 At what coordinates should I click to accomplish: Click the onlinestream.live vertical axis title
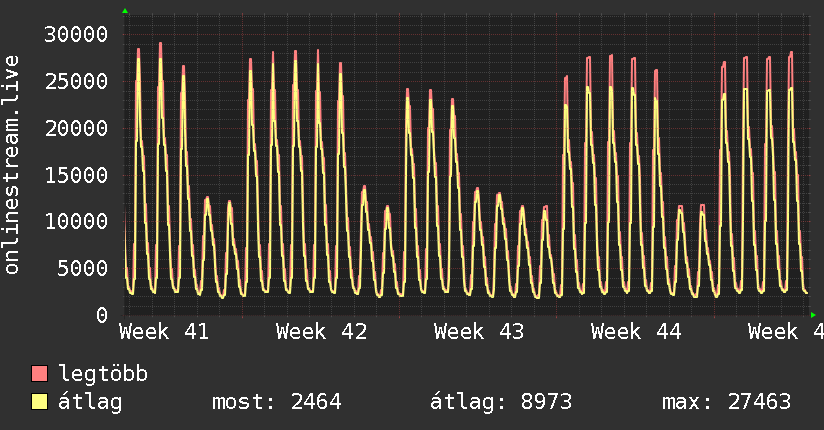[x=11, y=165]
